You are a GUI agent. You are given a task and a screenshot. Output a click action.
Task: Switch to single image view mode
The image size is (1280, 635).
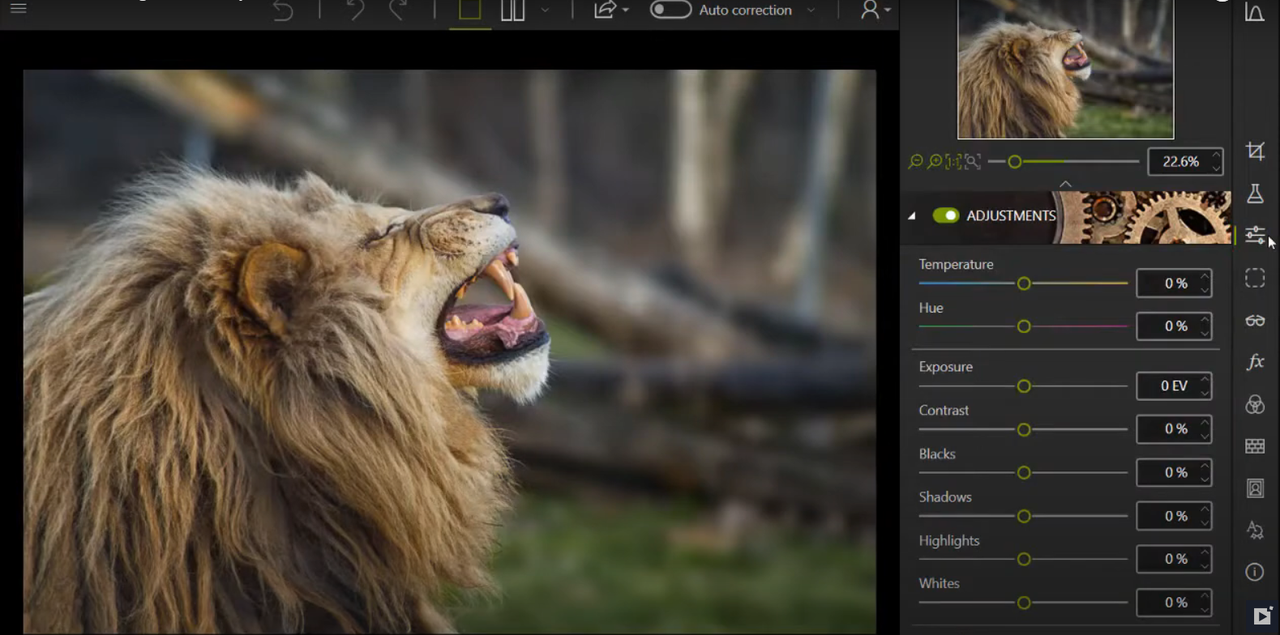(x=470, y=10)
